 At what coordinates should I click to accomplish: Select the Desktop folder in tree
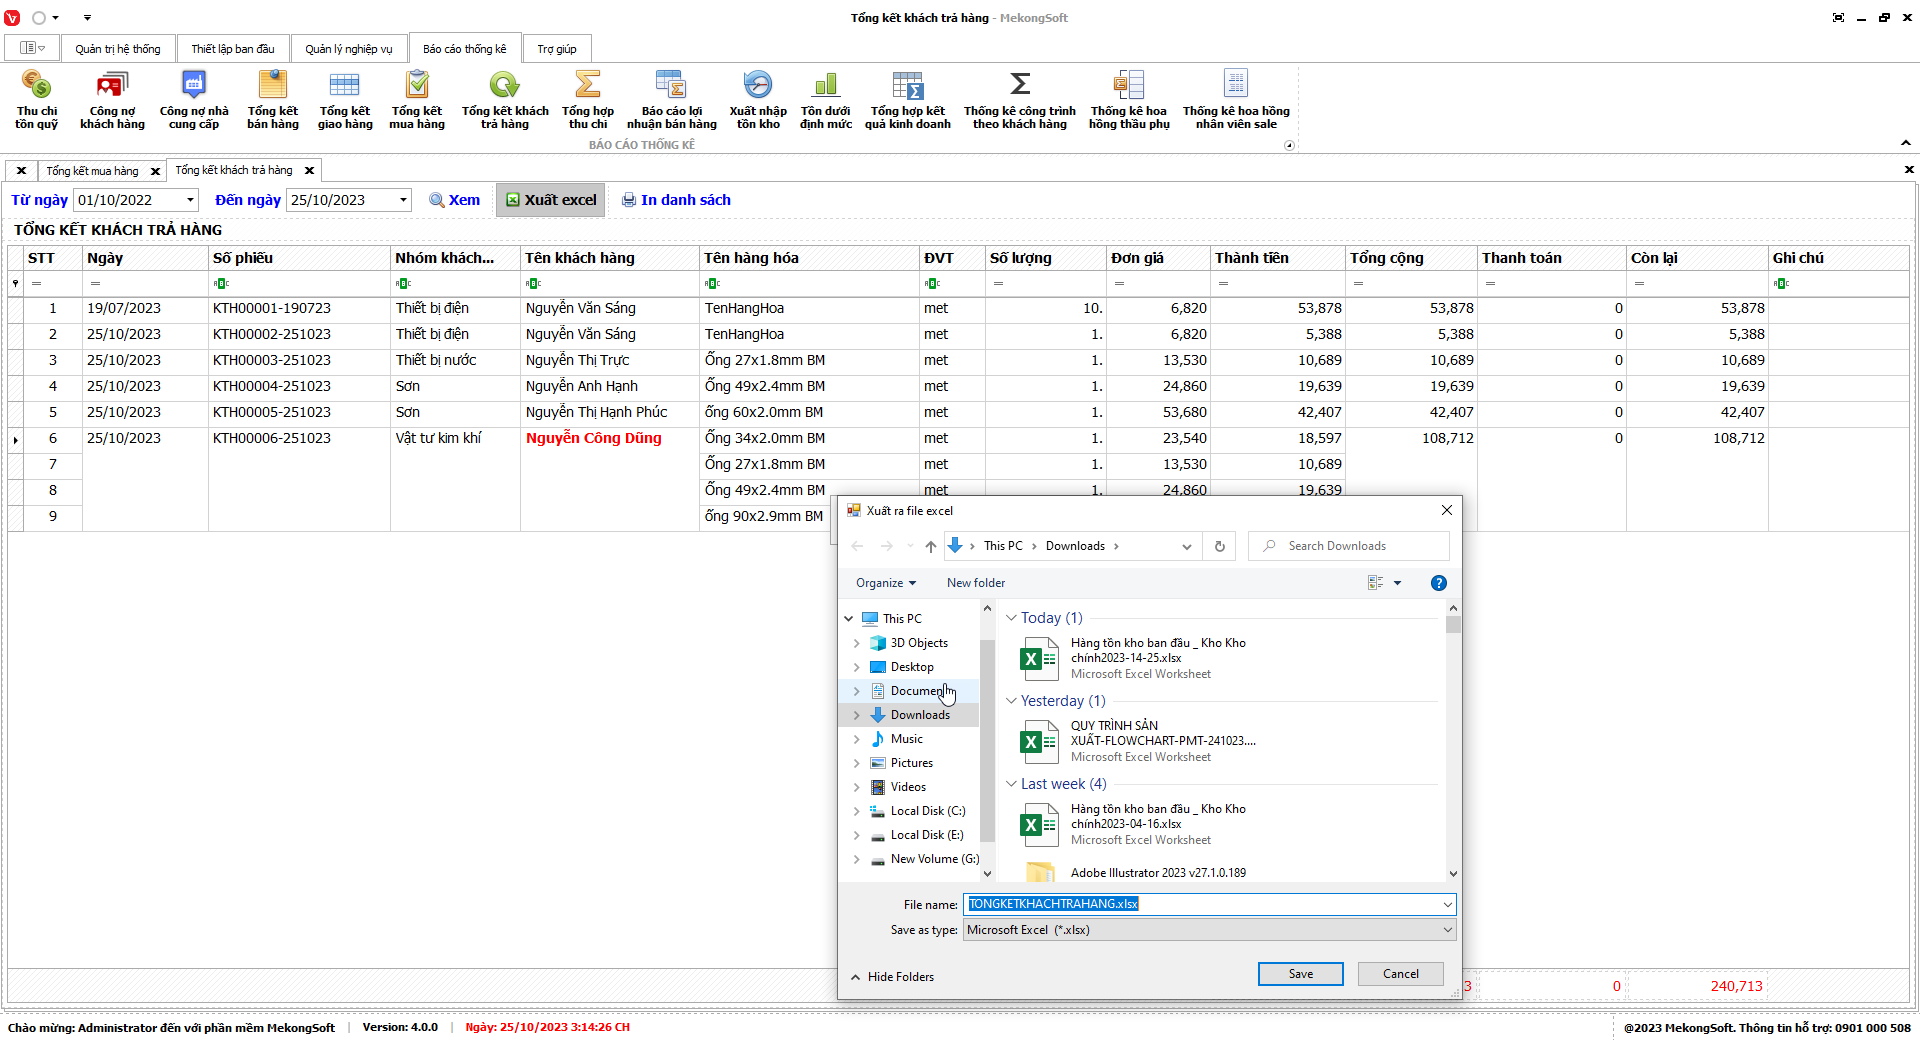[x=912, y=667]
